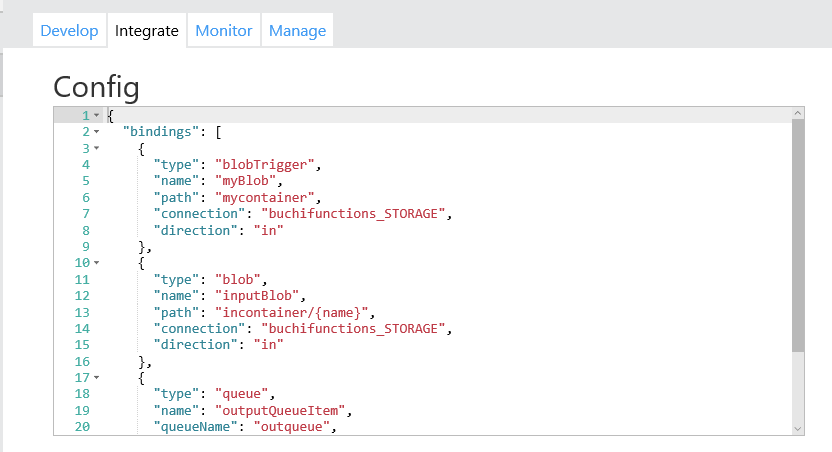
Task: Fold the bindings array at line 2
Action: 96,132
